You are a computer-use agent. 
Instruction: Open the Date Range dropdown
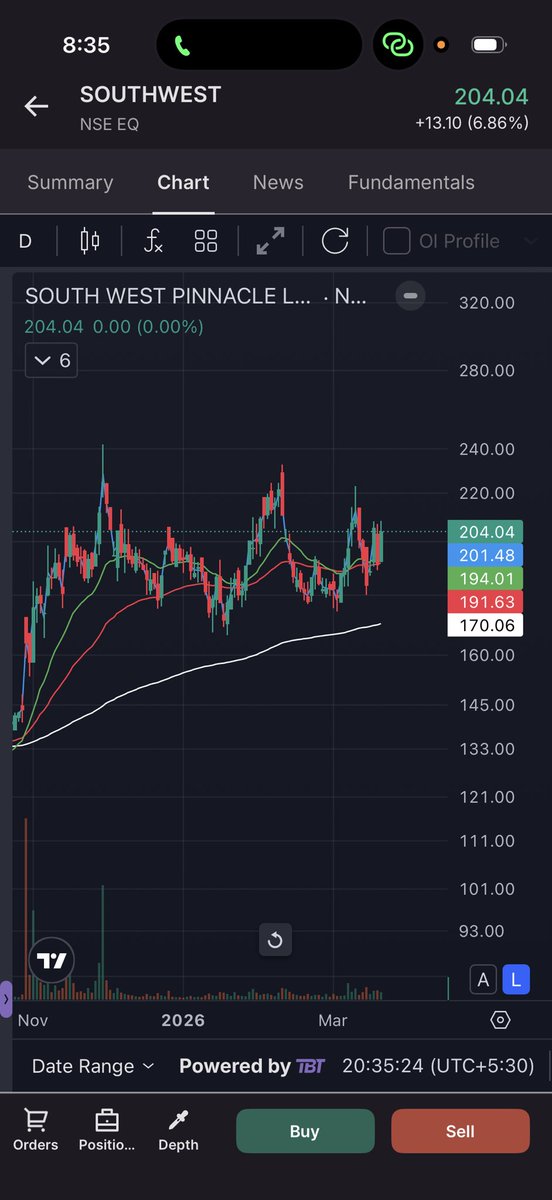(x=93, y=1066)
